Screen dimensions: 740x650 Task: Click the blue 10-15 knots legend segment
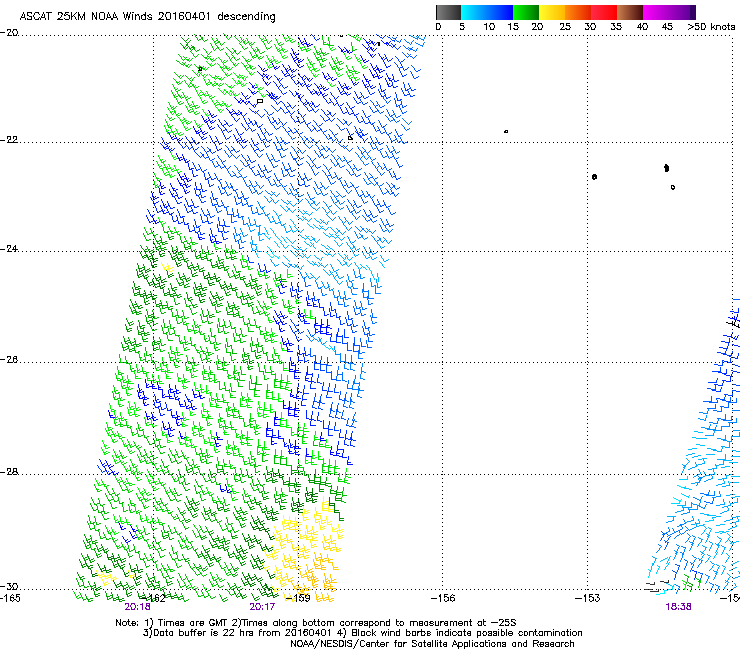point(500,12)
